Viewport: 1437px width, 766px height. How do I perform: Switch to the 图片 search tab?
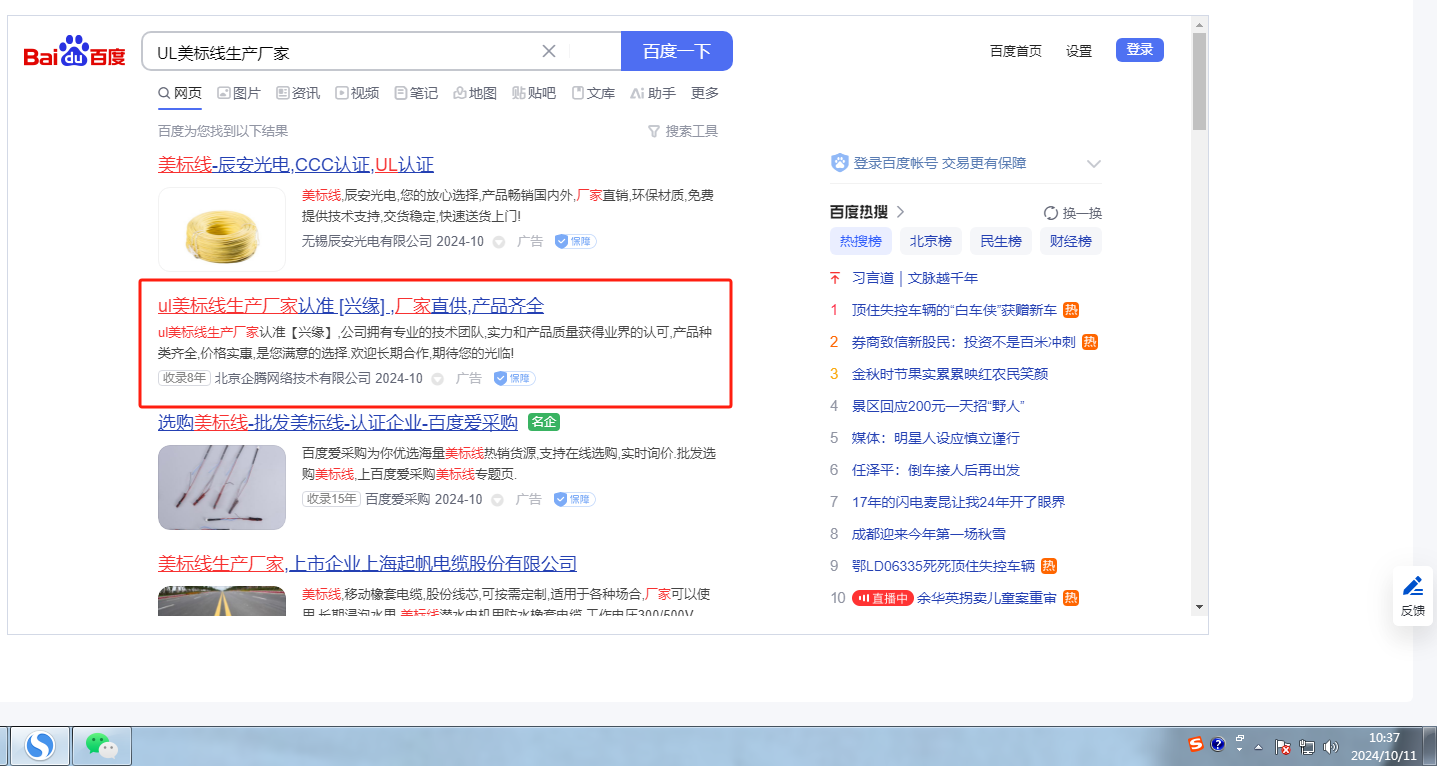point(238,93)
